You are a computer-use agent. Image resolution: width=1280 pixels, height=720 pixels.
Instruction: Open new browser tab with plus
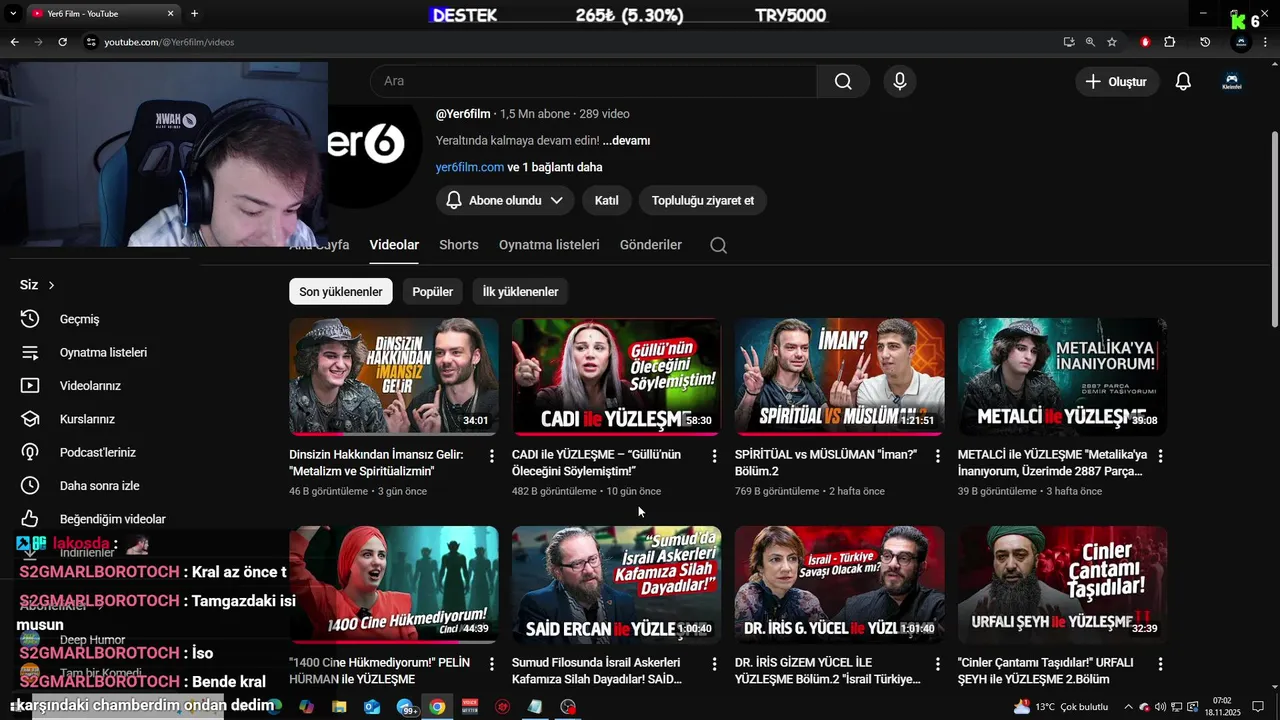(x=194, y=13)
